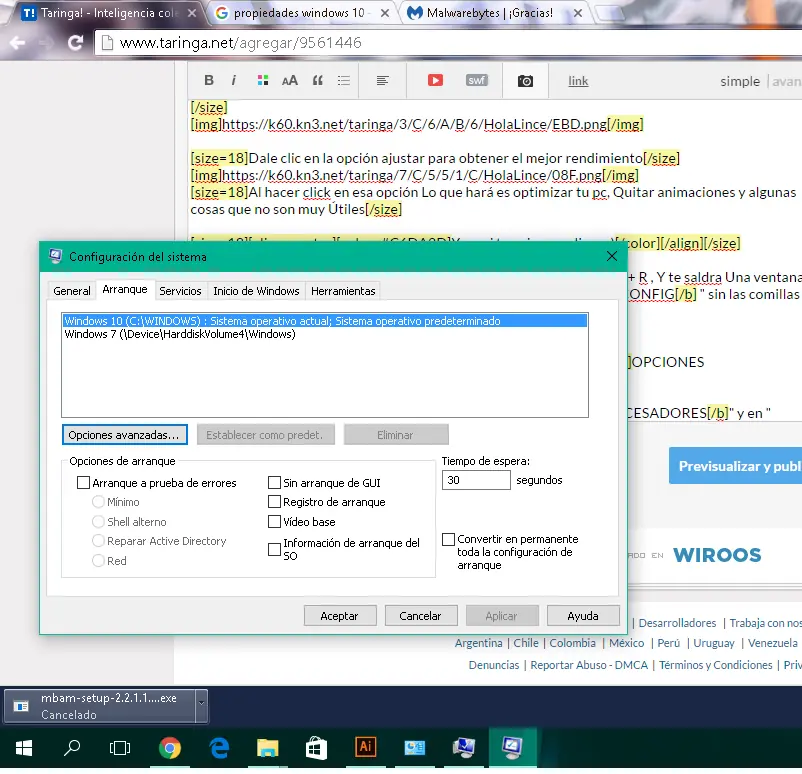Open the Desarrolladores footer link

pyautogui.click(x=677, y=623)
